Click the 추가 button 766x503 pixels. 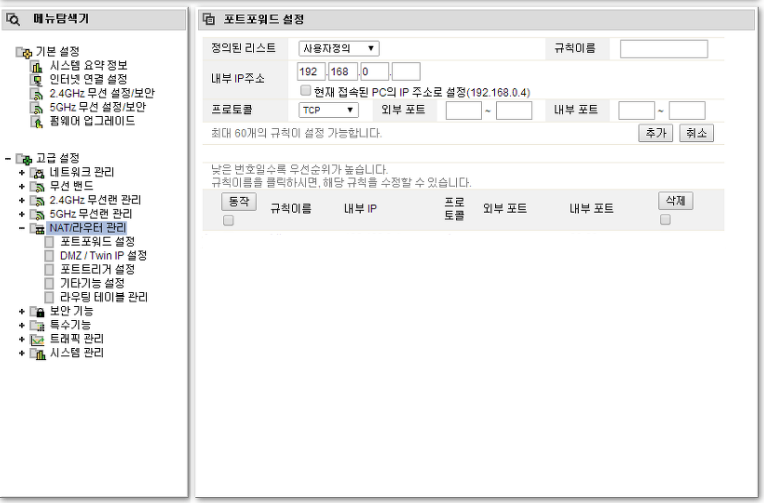point(655,133)
